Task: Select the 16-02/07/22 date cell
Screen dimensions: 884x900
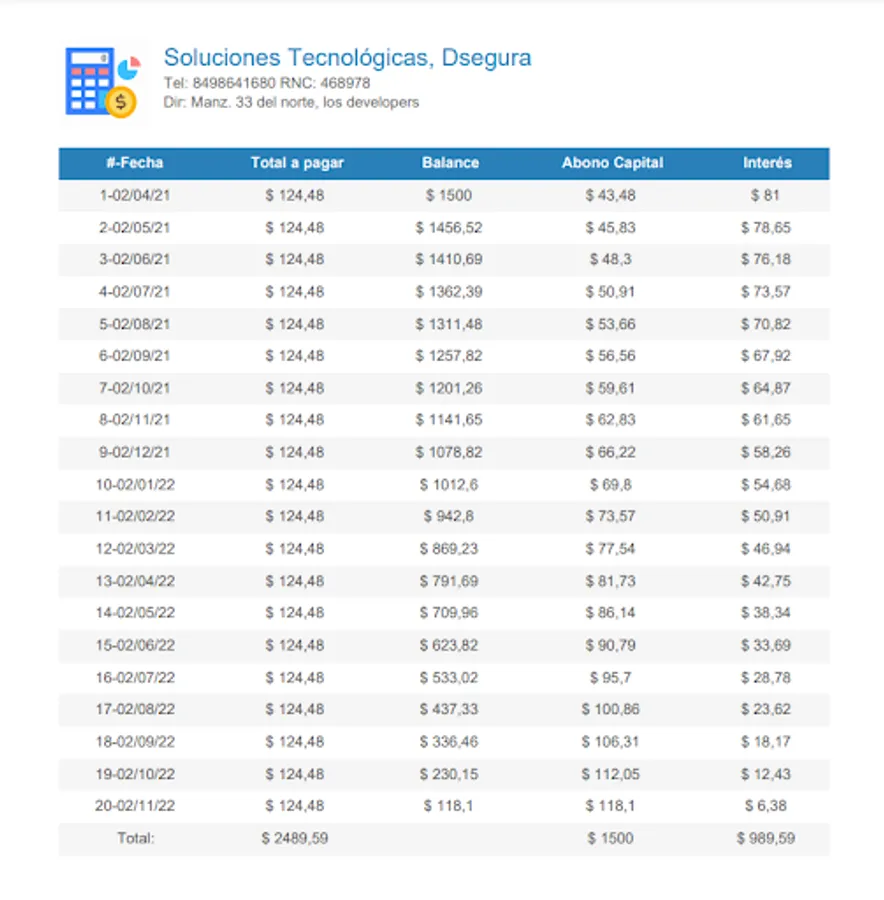Action: pyautogui.click(x=135, y=678)
